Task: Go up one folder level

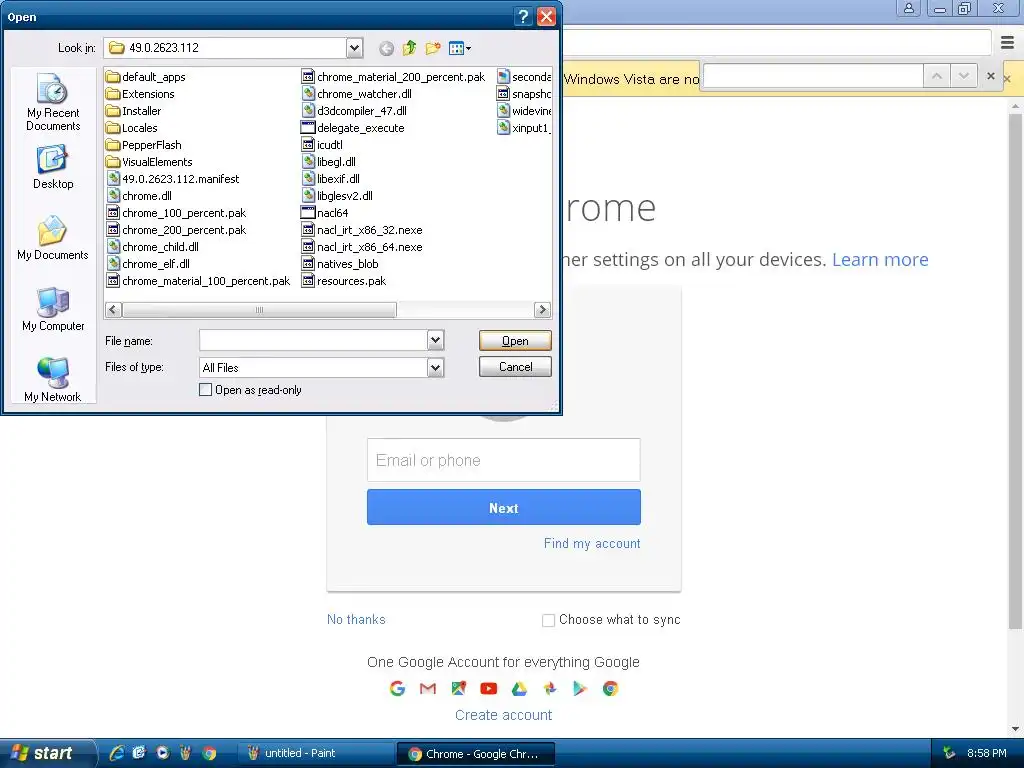Action: [409, 48]
